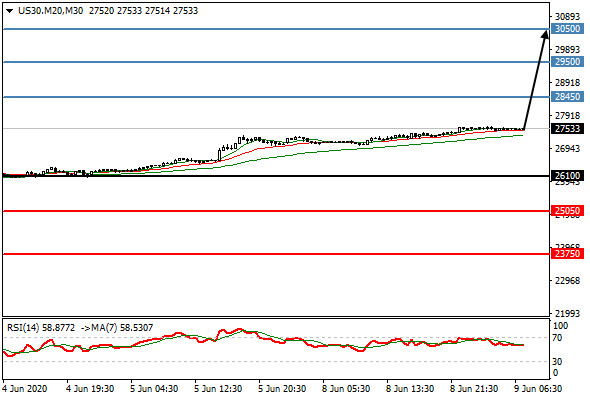The height and width of the screenshot is (400, 590).
Task: Click the MA(7) 58.5307 indicator label
Action: pyautogui.click(x=122, y=328)
